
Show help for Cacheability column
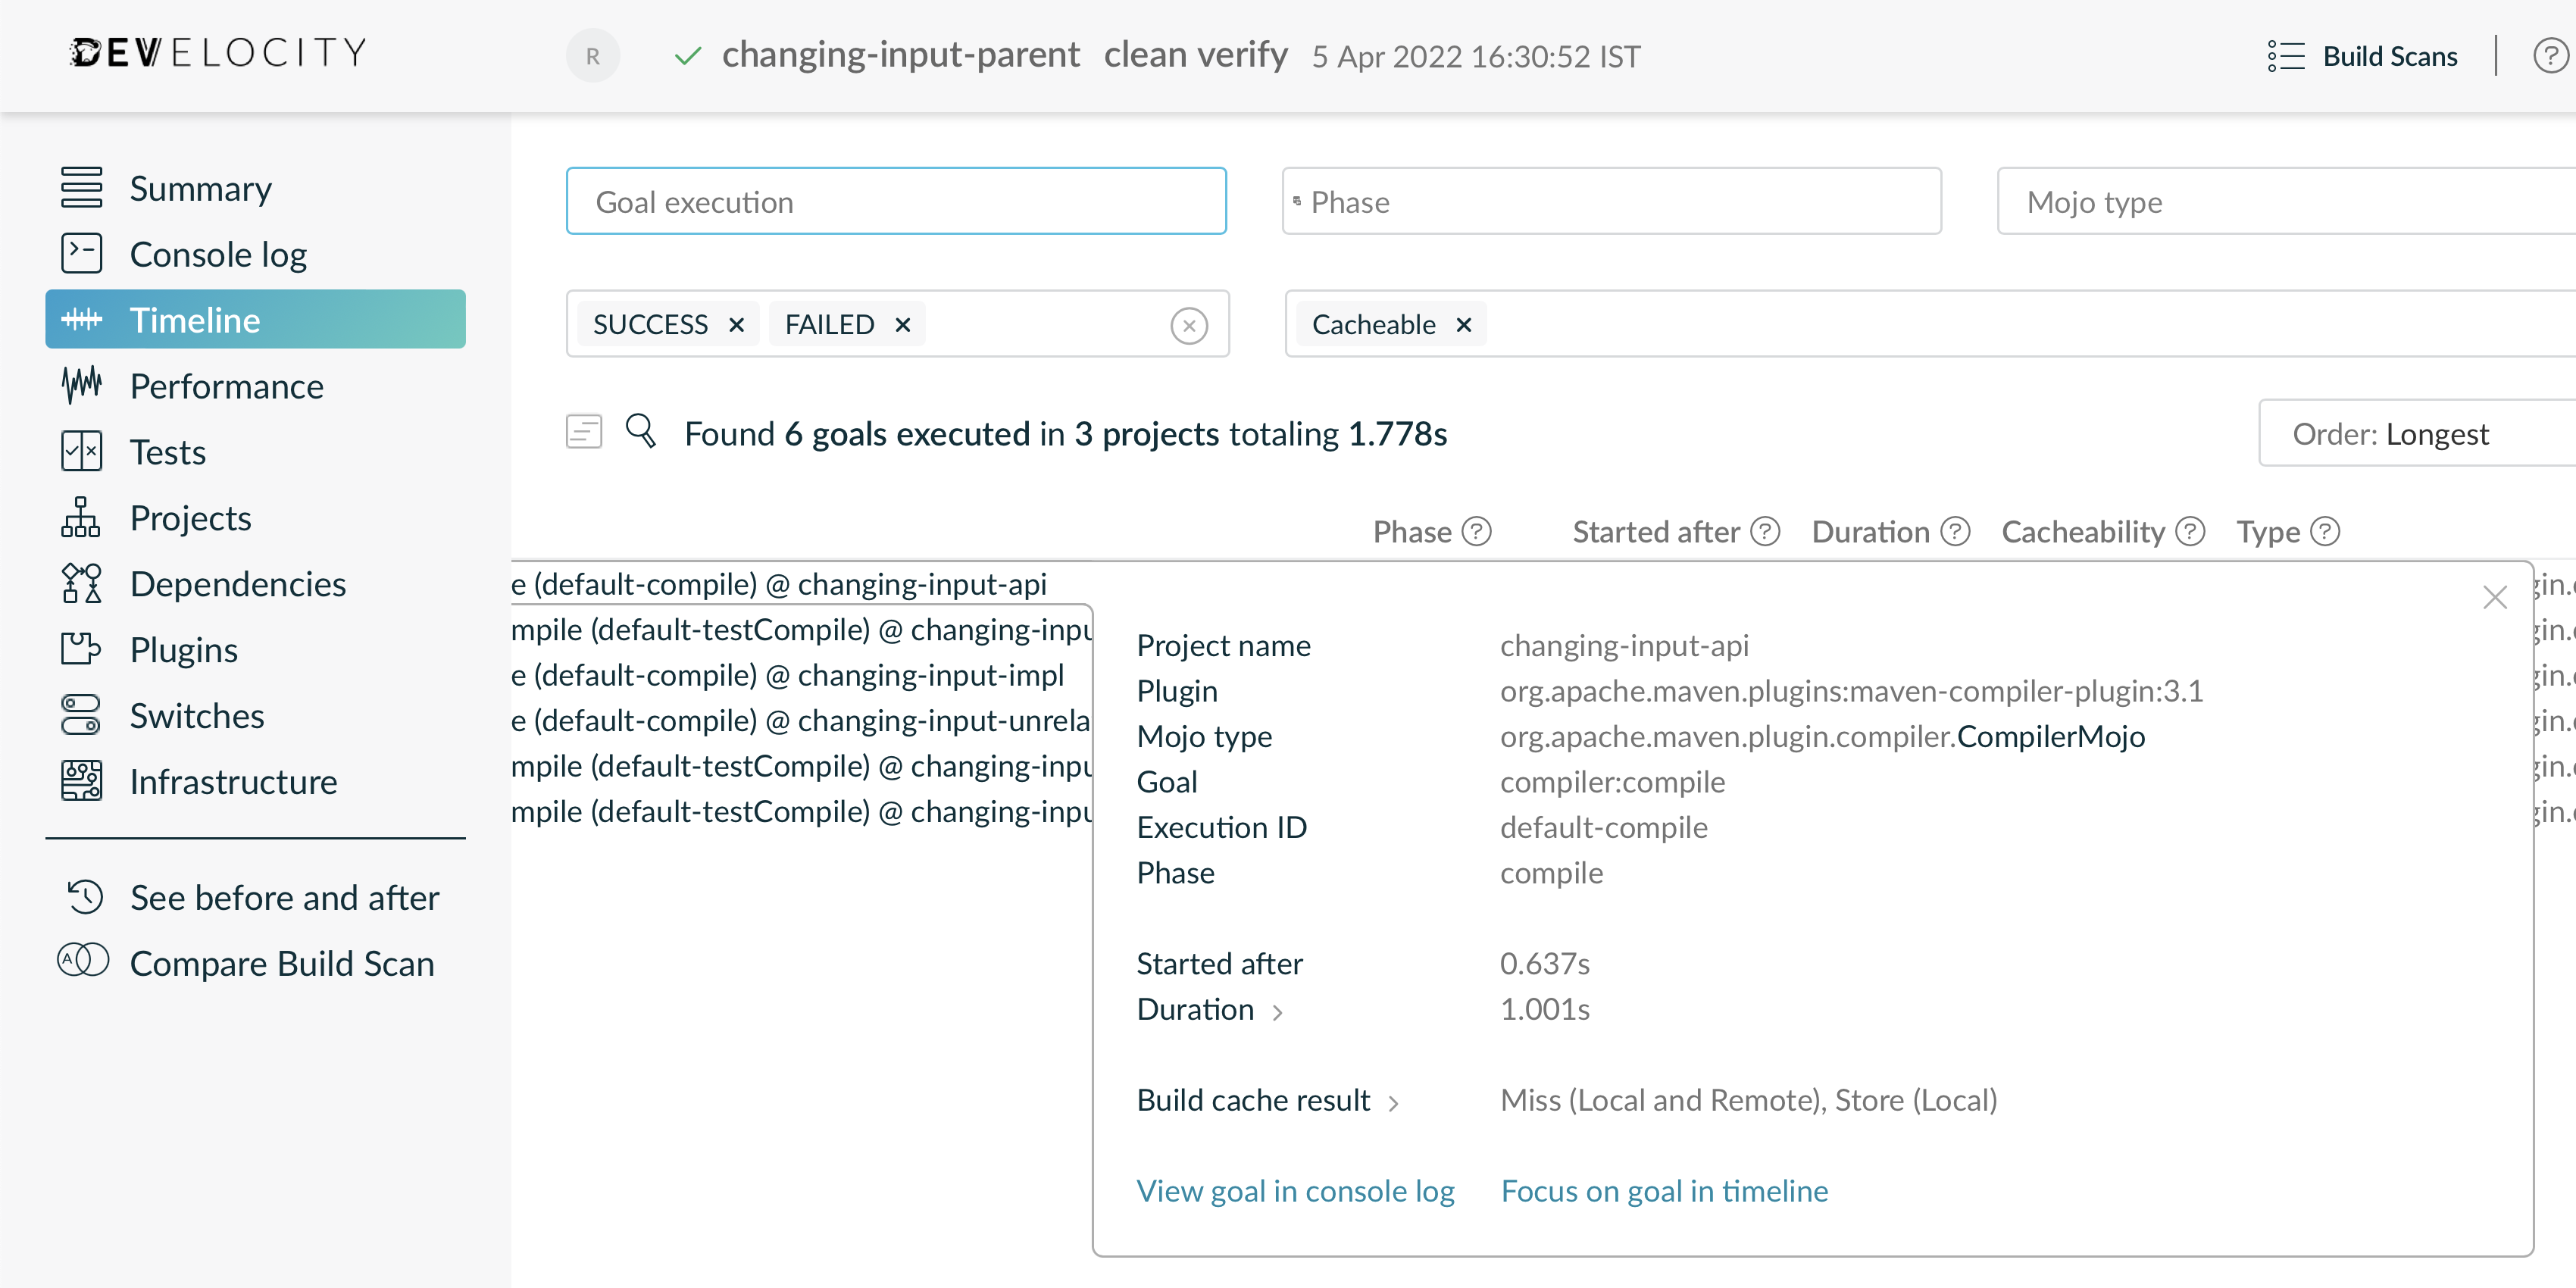(2190, 532)
